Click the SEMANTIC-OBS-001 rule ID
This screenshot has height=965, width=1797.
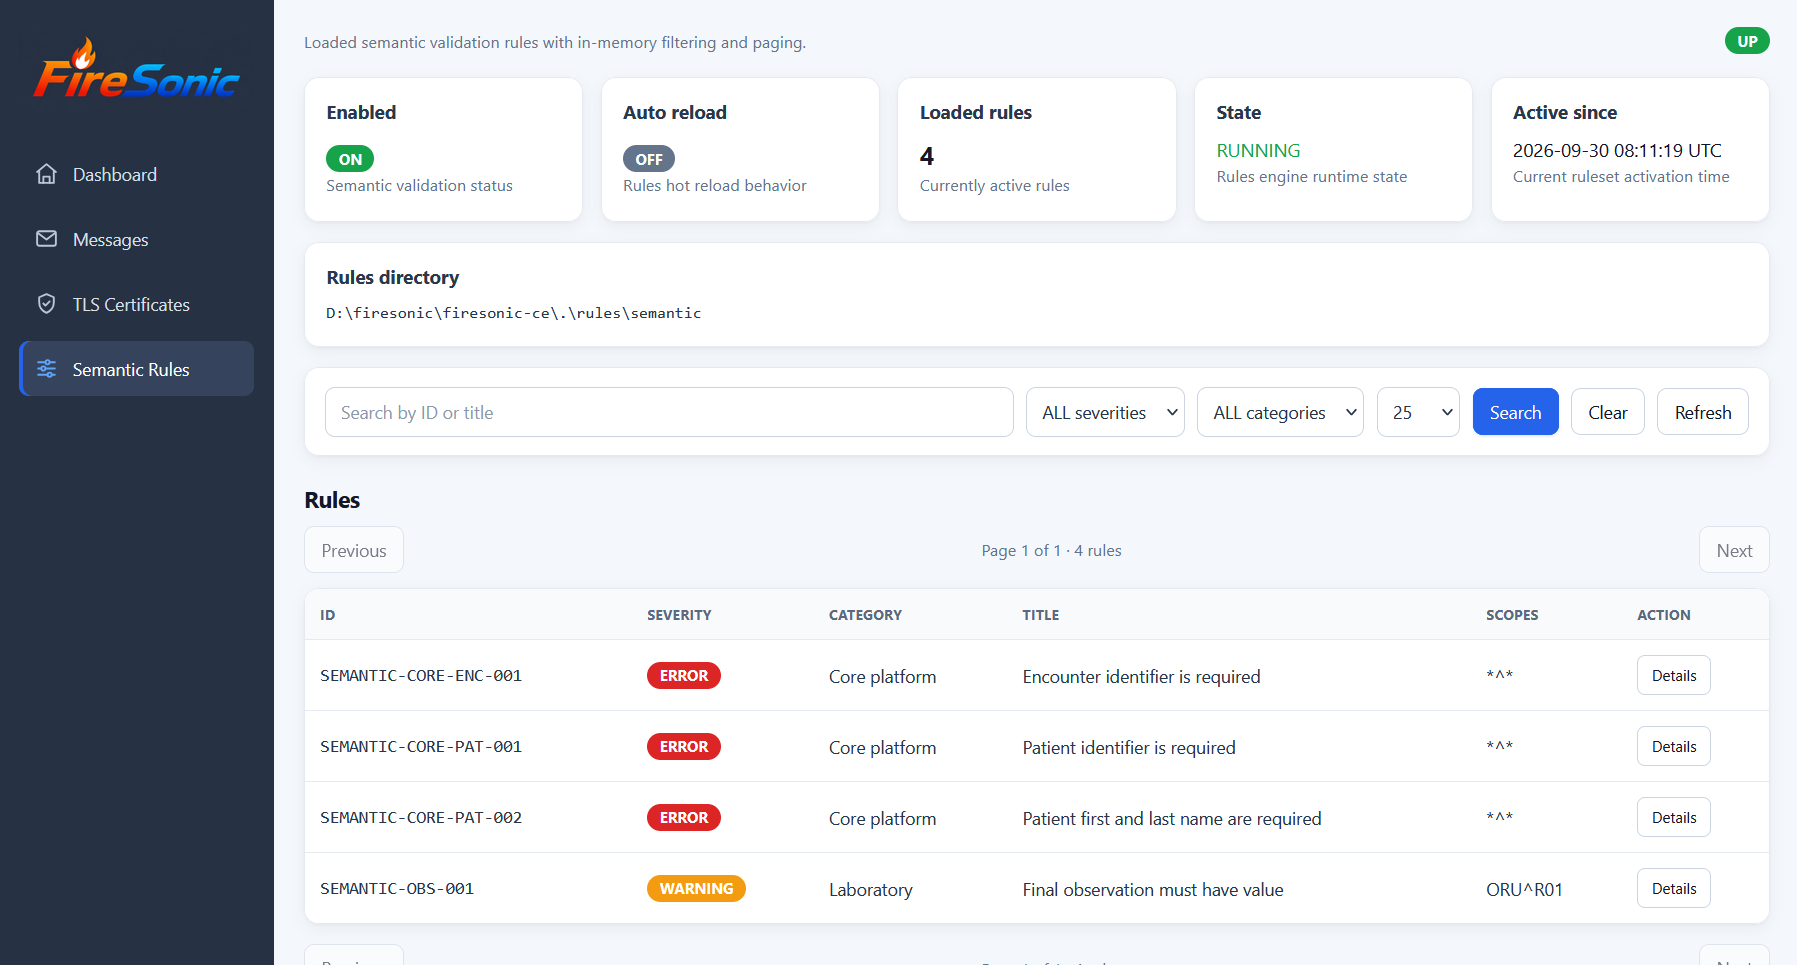[397, 888]
